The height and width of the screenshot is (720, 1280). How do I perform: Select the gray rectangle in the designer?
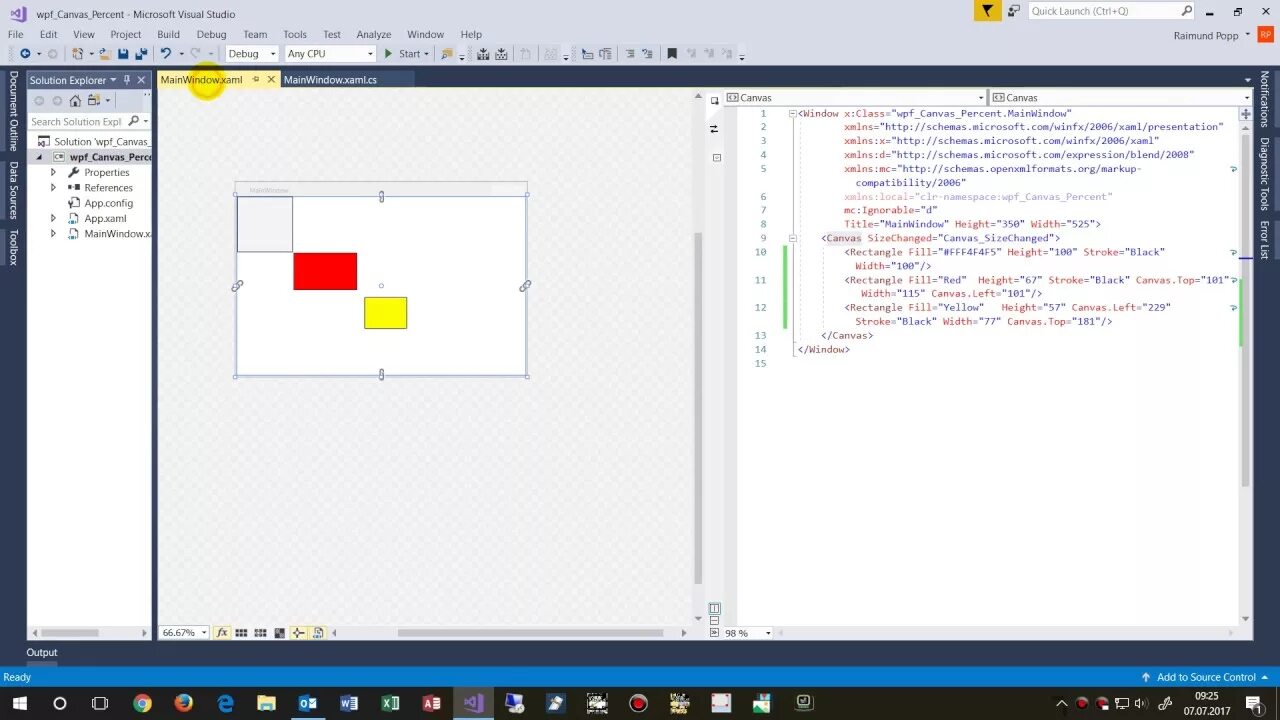coord(265,224)
